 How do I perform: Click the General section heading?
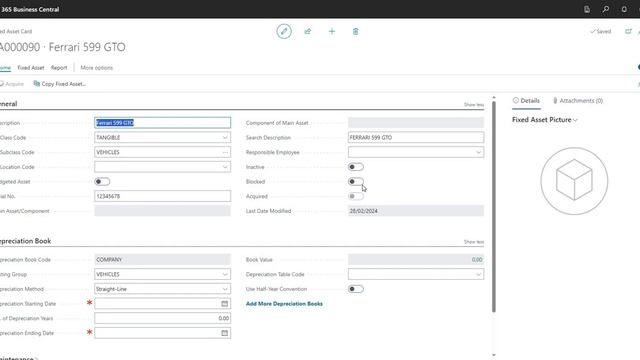pyautogui.click(x=9, y=104)
